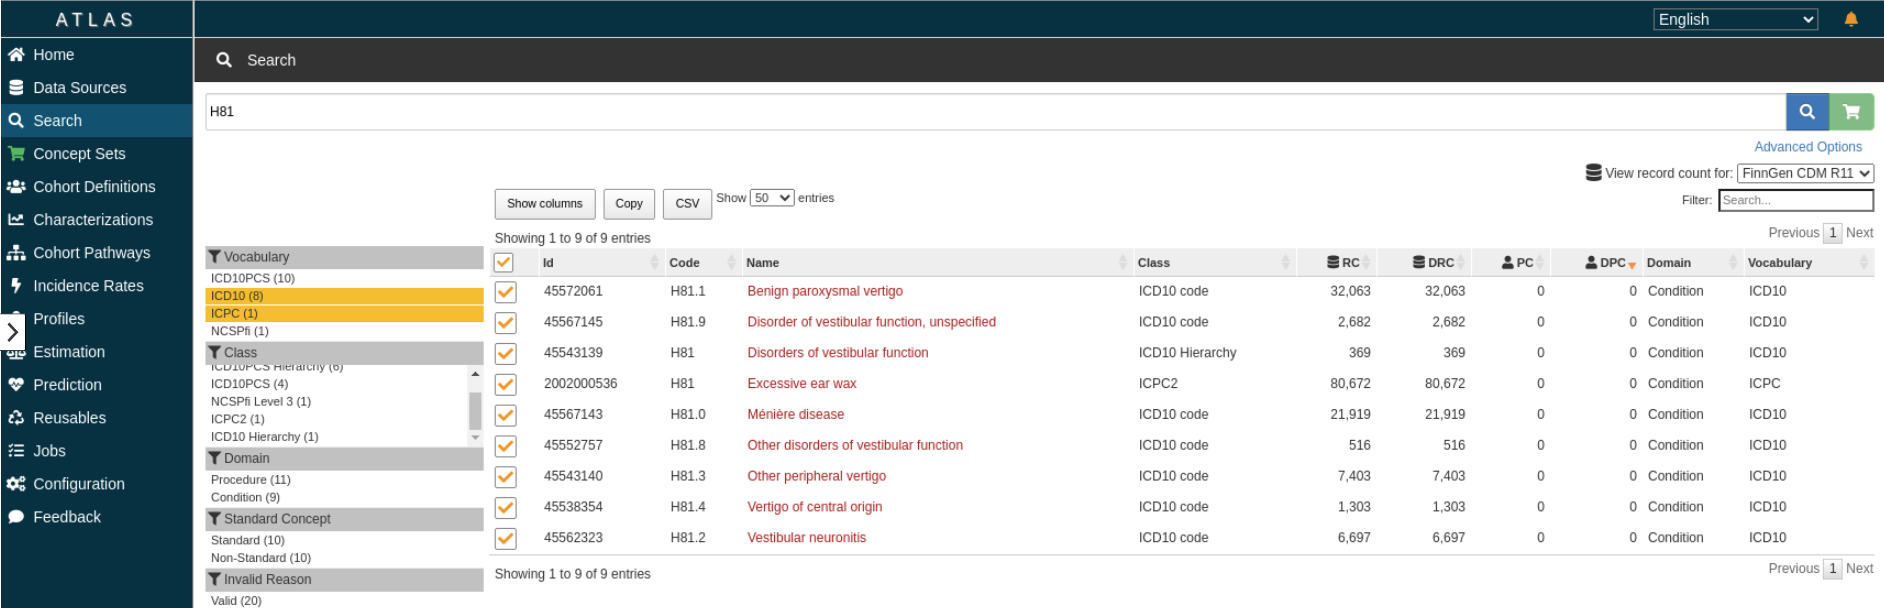The image size is (1884, 608).
Task: Click the Characterizations chart icon
Action: coord(16,220)
